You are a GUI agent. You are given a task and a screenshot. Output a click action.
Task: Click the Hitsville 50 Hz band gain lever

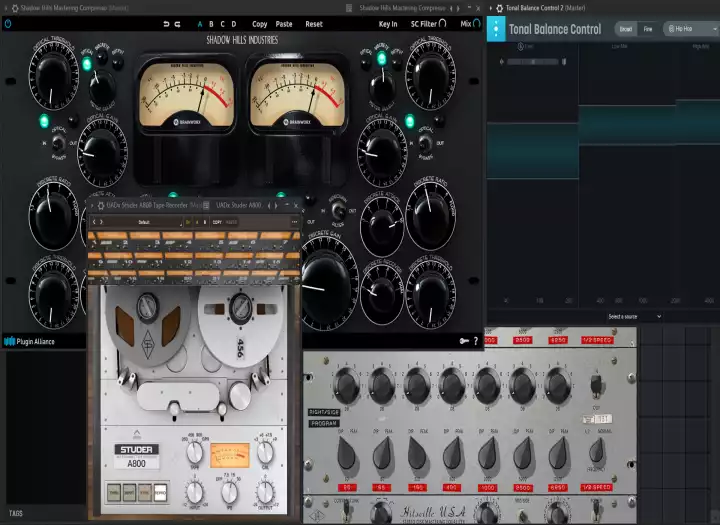click(x=348, y=452)
